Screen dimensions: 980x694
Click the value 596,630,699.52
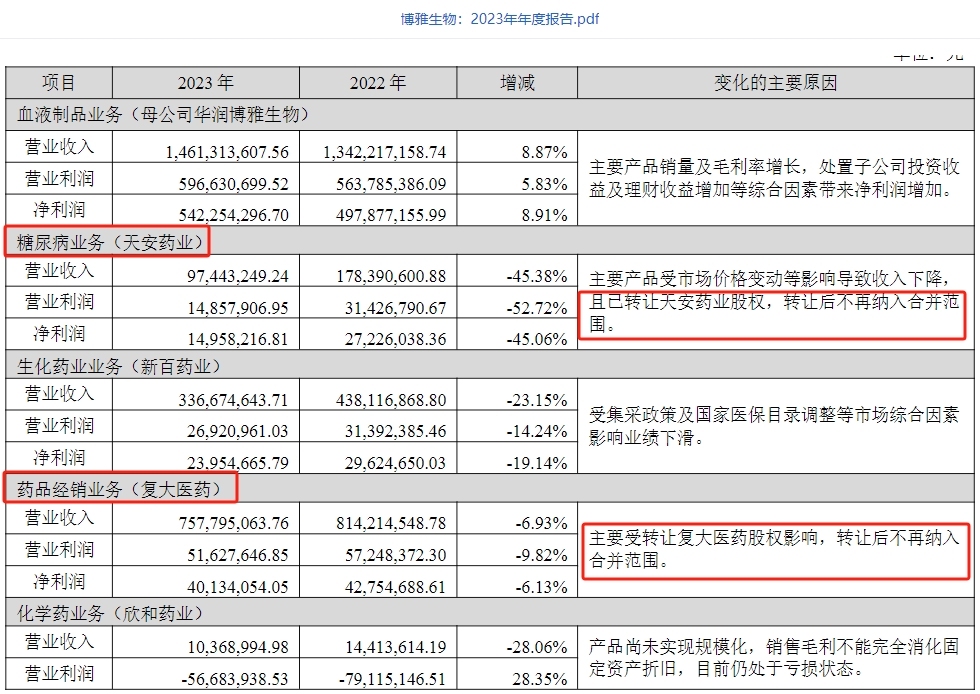(234, 184)
